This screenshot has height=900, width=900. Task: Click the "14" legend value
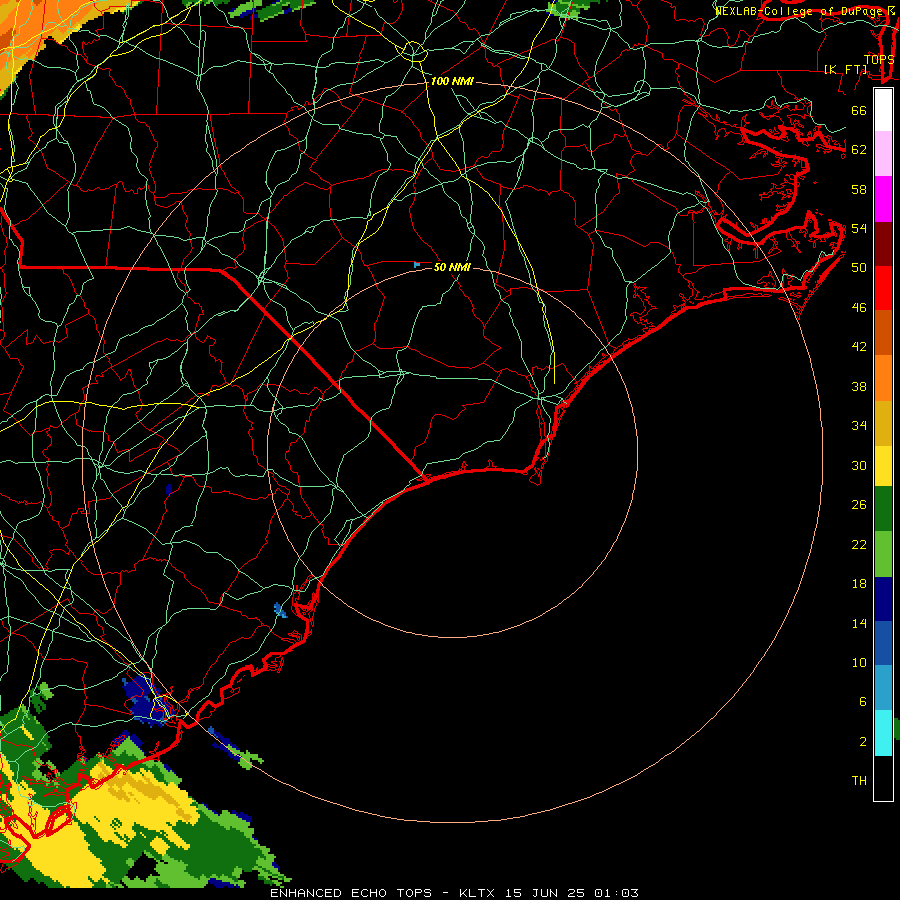[859, 623]
